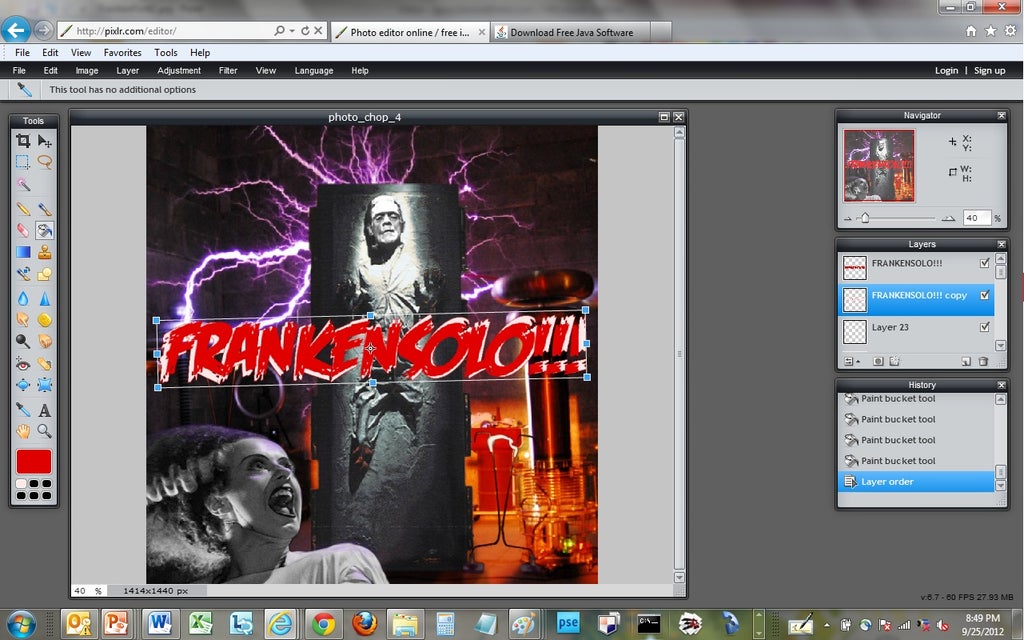Open the address bar search dropdown arrow

click(291, 31)
